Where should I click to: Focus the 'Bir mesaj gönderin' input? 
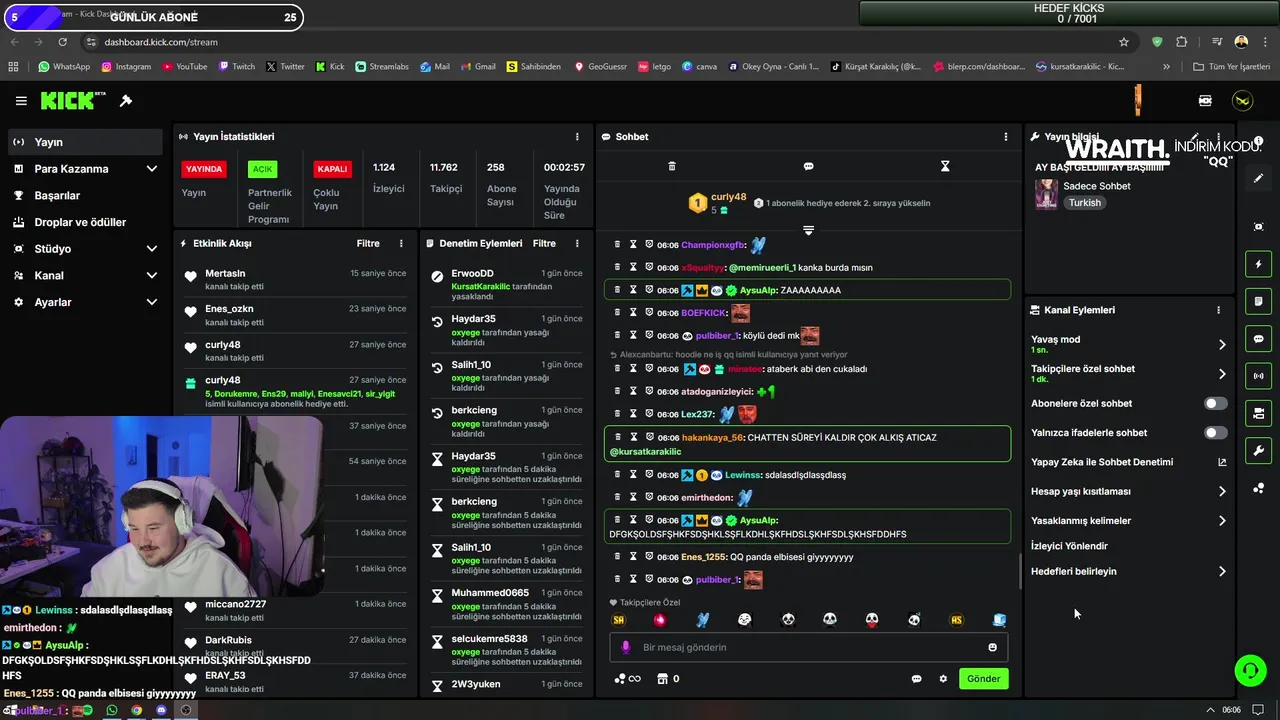808,647
